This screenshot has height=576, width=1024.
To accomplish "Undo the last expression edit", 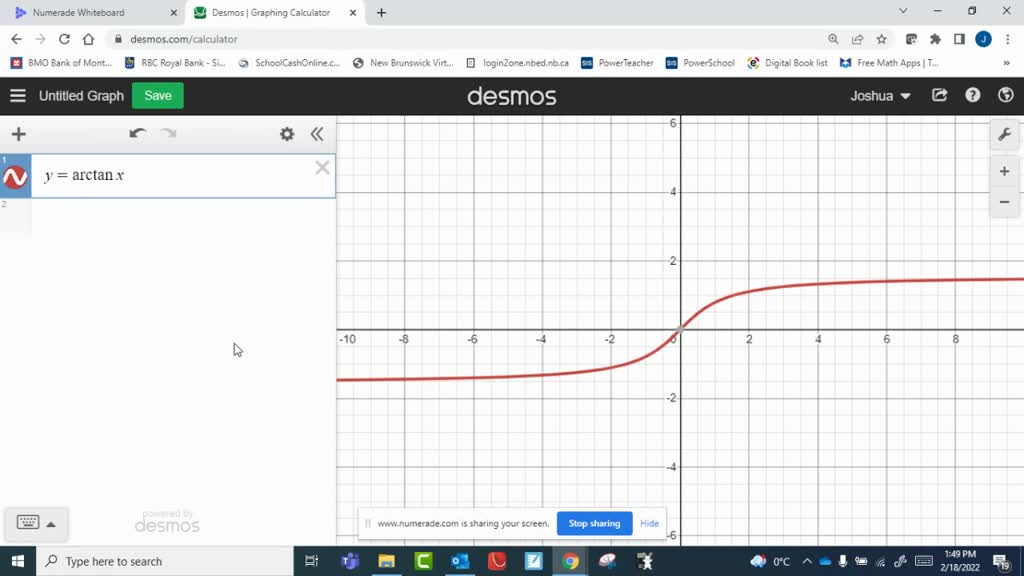I will coord(138,134).
